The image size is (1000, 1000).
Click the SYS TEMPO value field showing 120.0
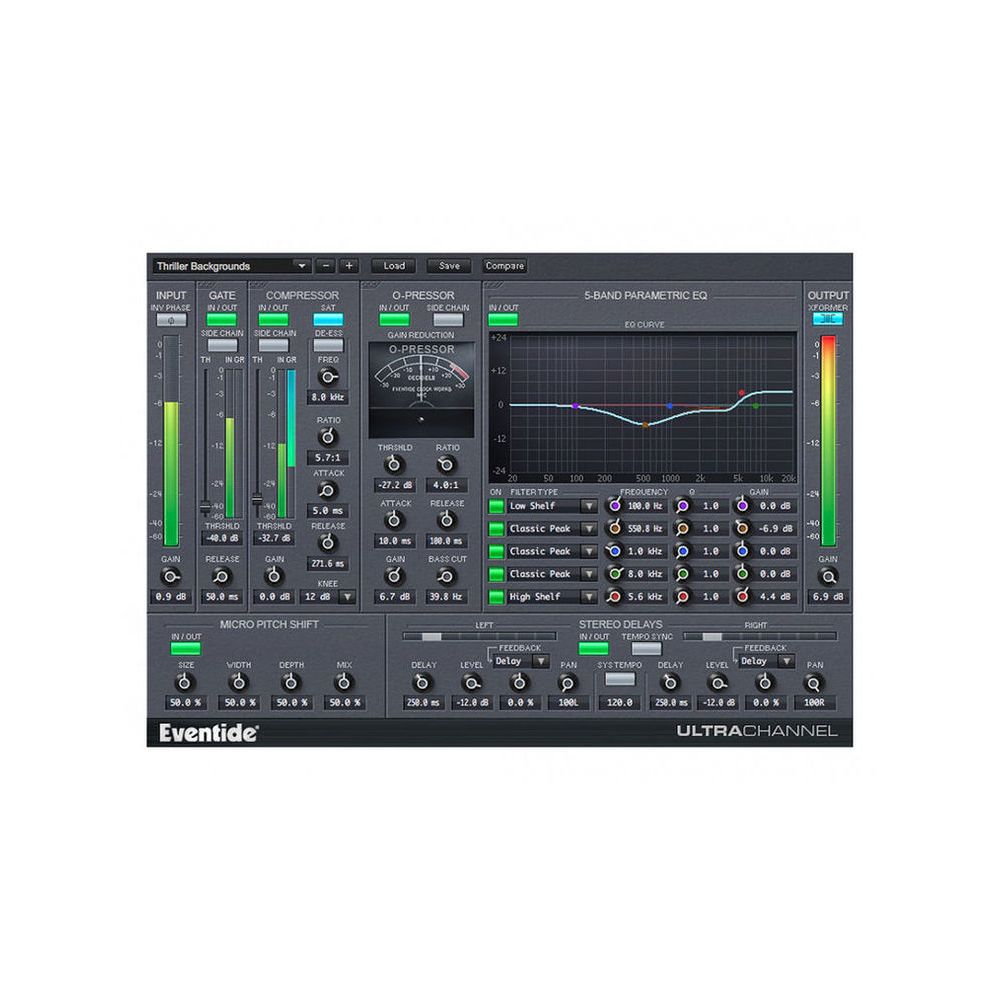[619, 701]
